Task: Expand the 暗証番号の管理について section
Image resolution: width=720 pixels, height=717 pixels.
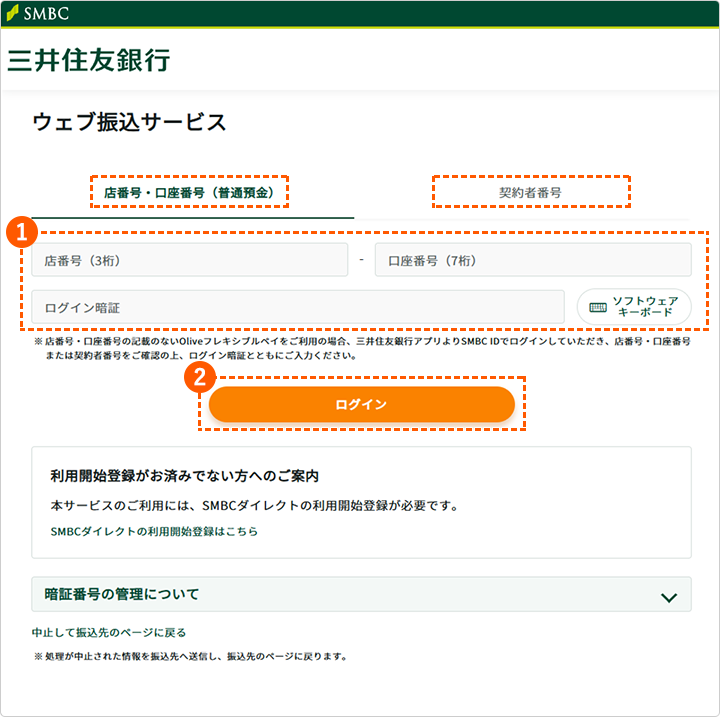Action: [361, 594]
